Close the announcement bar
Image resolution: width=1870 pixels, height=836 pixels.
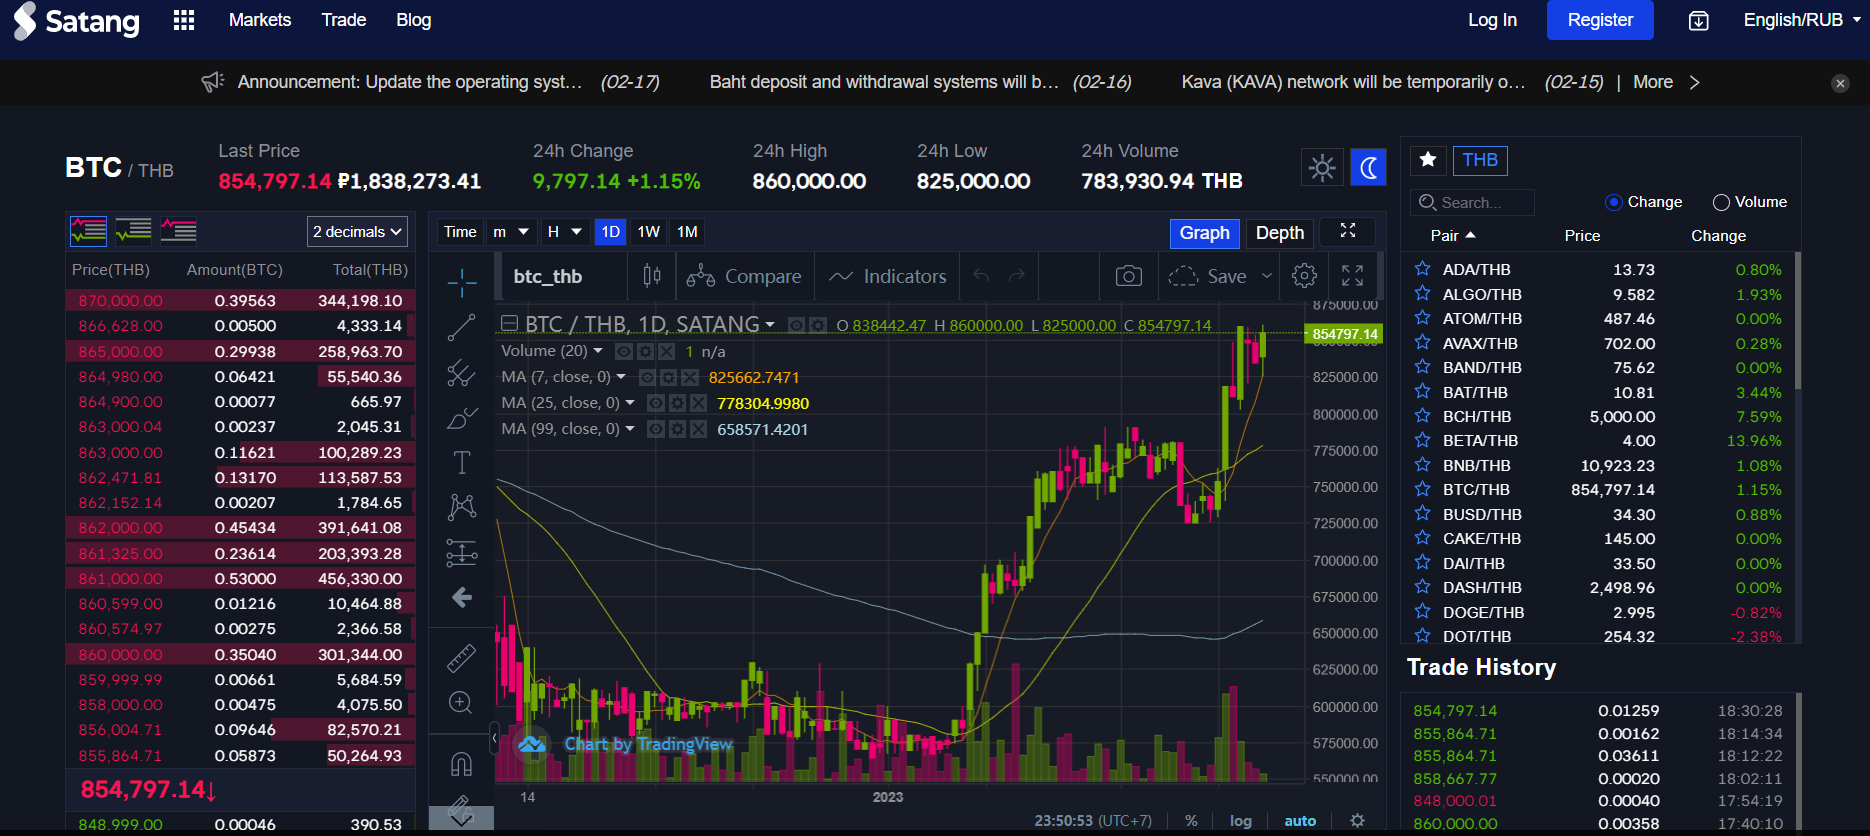point(1840,84)
